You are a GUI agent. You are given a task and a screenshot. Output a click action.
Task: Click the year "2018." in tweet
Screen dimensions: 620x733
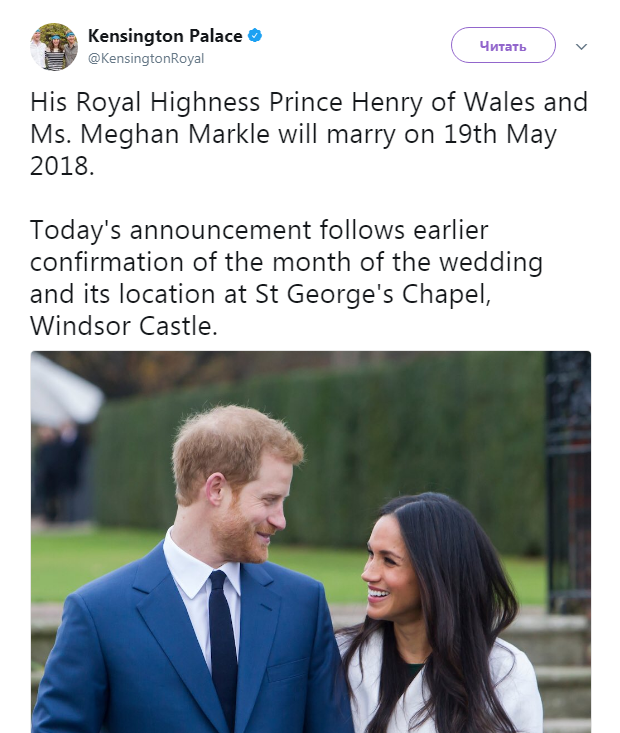[x=62, y=166]
